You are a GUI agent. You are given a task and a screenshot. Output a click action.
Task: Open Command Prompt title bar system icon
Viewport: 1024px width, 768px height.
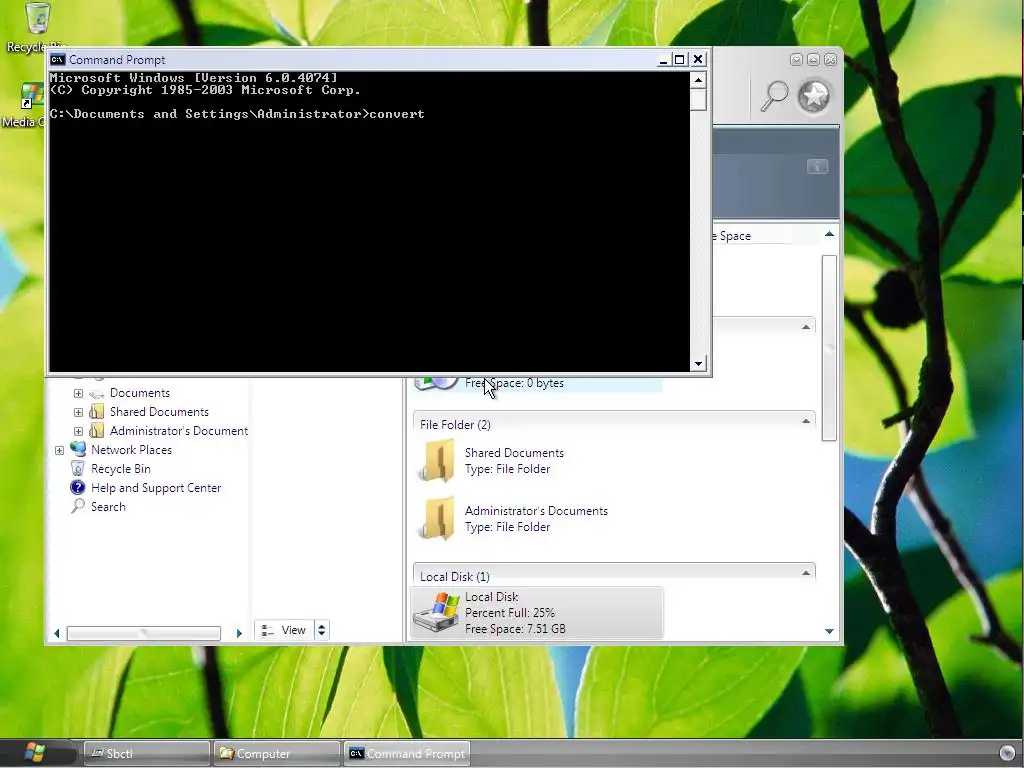[57, 59]
